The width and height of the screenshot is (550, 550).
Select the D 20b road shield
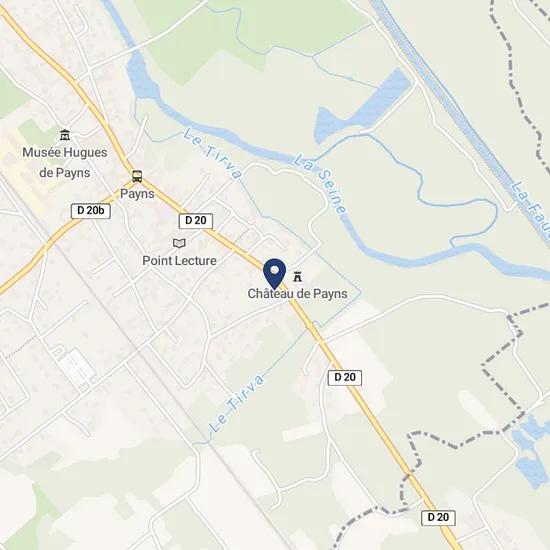[x=91, y=211]
